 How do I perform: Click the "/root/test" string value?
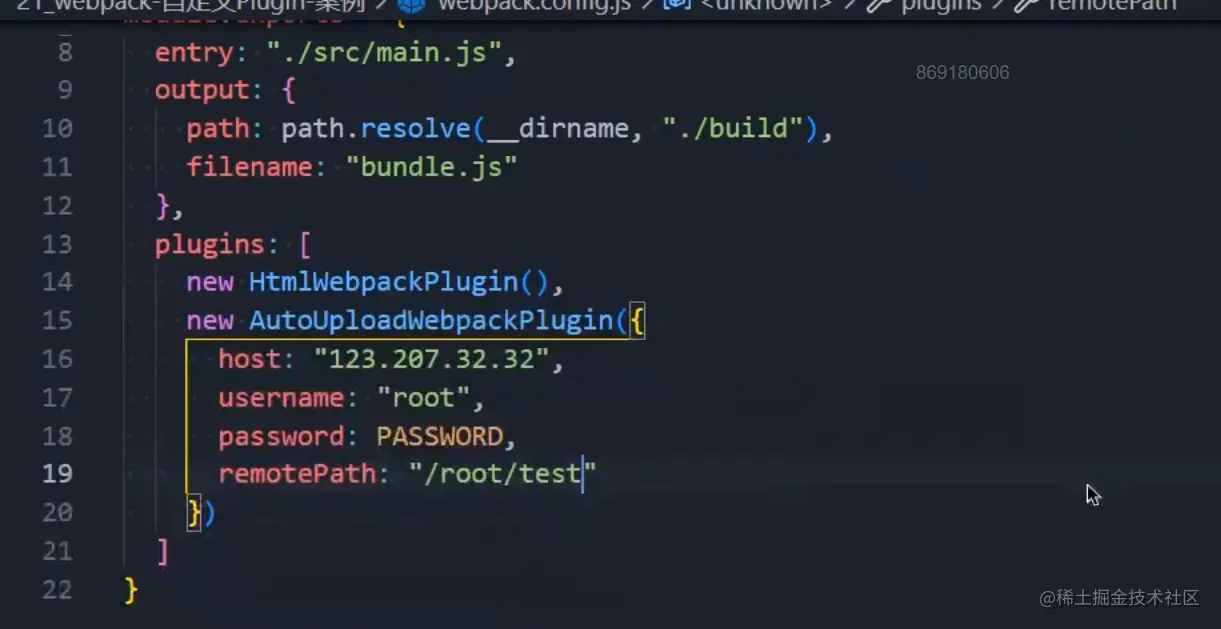click(502, 474)
